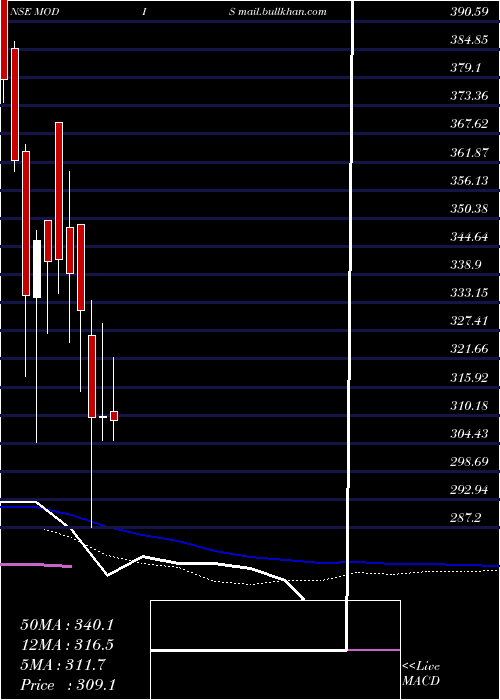
Task: Click the Price : 309.1 readout
Action: click(68, 685)
